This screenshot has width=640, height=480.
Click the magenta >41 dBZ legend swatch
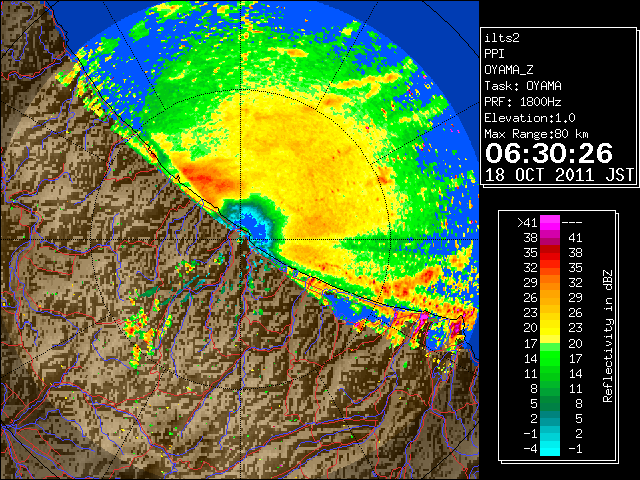550,222
